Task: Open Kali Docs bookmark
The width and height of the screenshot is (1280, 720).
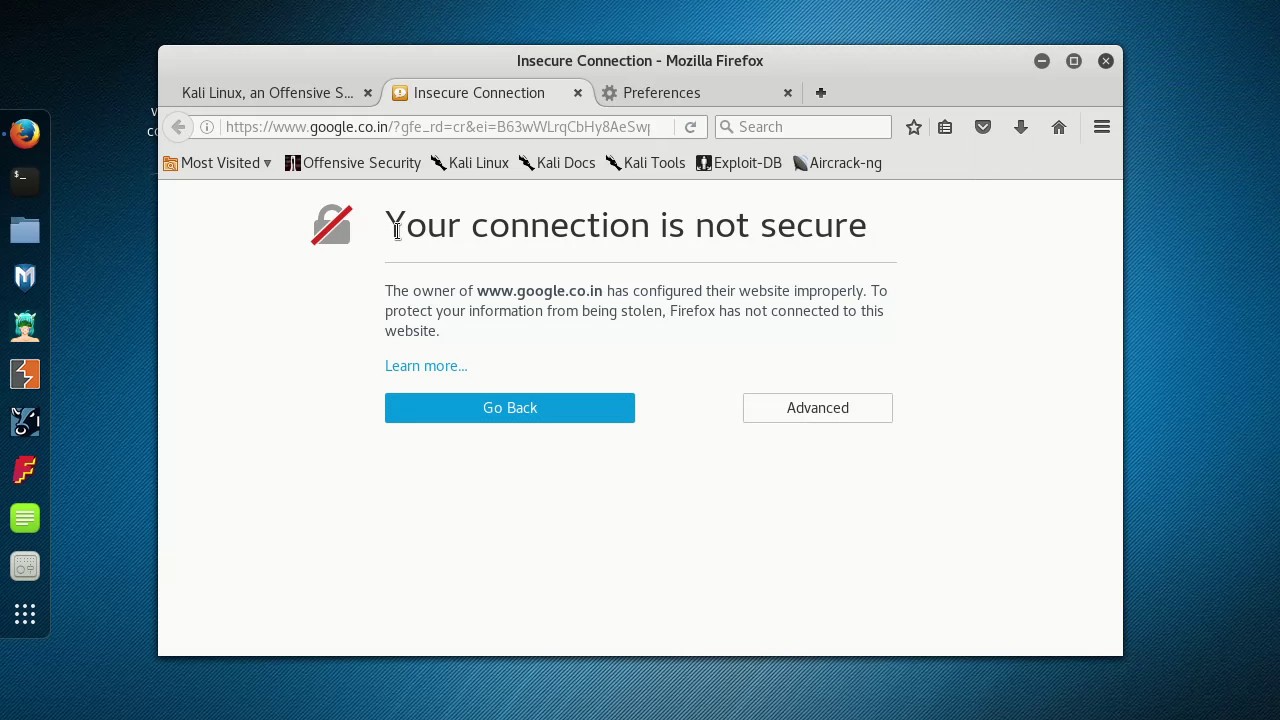Action: 557,163
